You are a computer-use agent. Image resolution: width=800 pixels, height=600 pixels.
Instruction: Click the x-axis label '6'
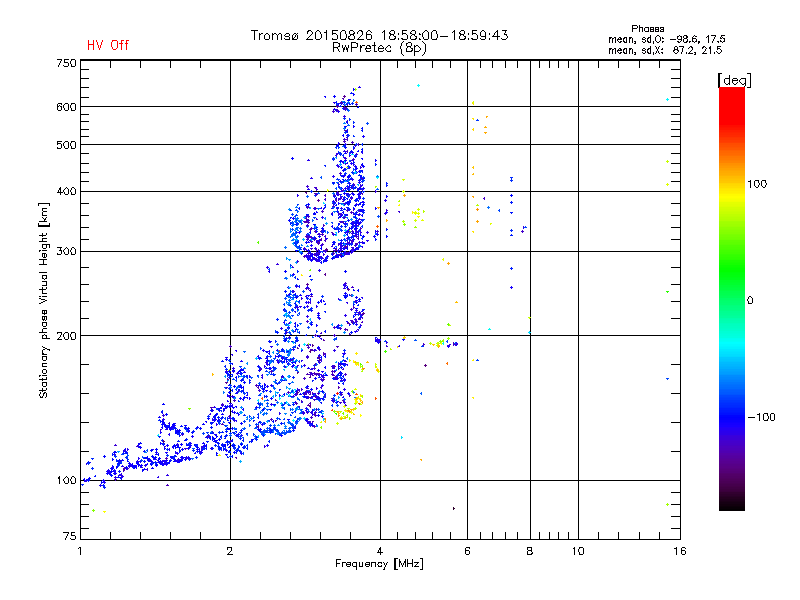pyautogui.click(x=467, y=551)
